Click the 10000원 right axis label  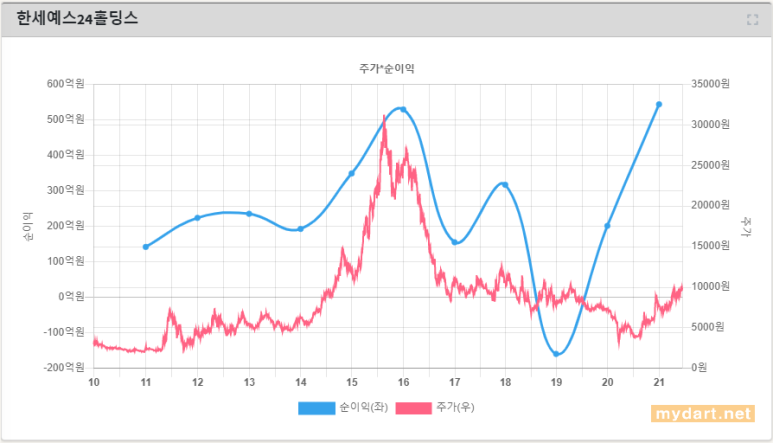tap(710, 286)
